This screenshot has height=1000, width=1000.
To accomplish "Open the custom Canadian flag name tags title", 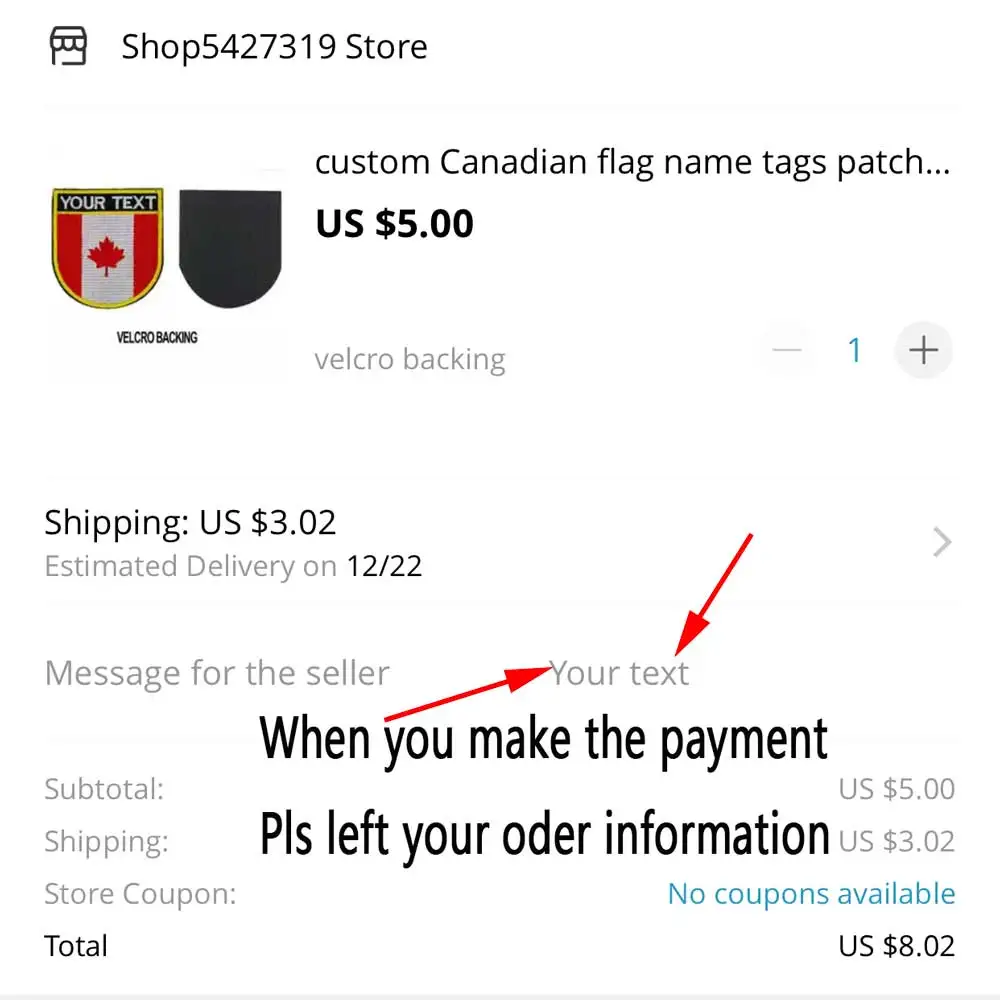I will tap(633, 162).
